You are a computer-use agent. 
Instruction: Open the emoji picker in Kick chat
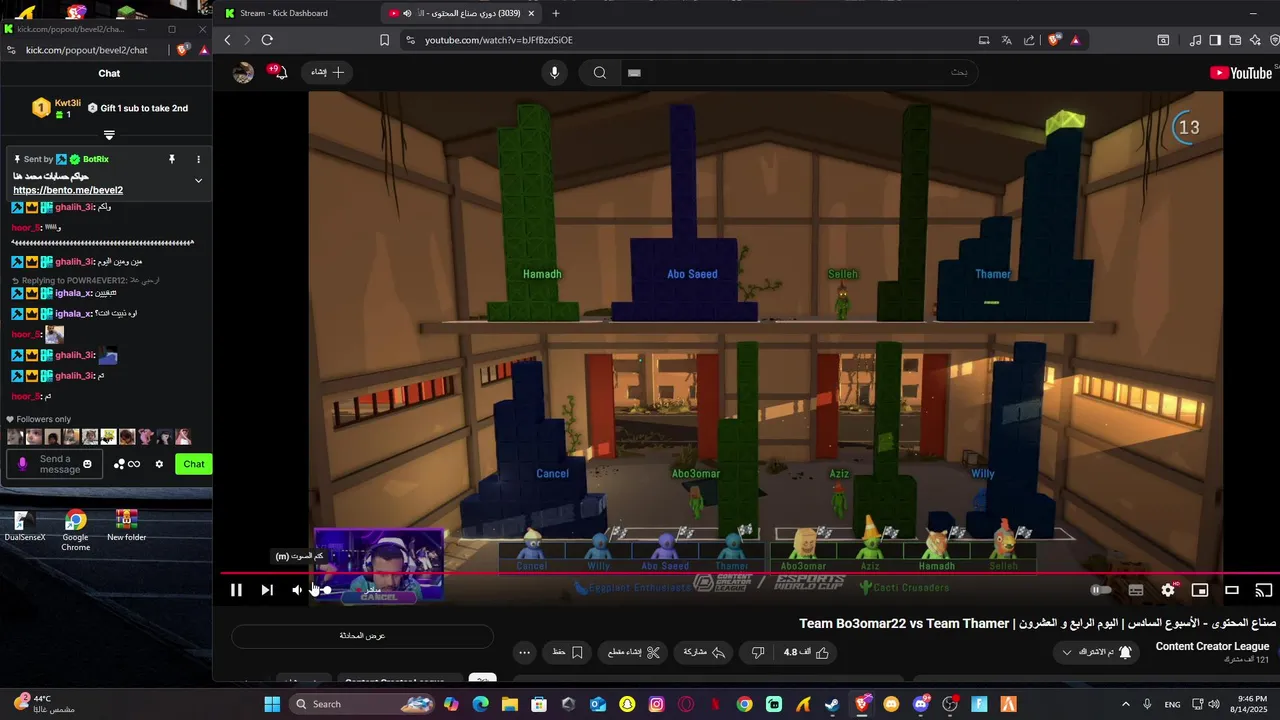tap(88, 464)
